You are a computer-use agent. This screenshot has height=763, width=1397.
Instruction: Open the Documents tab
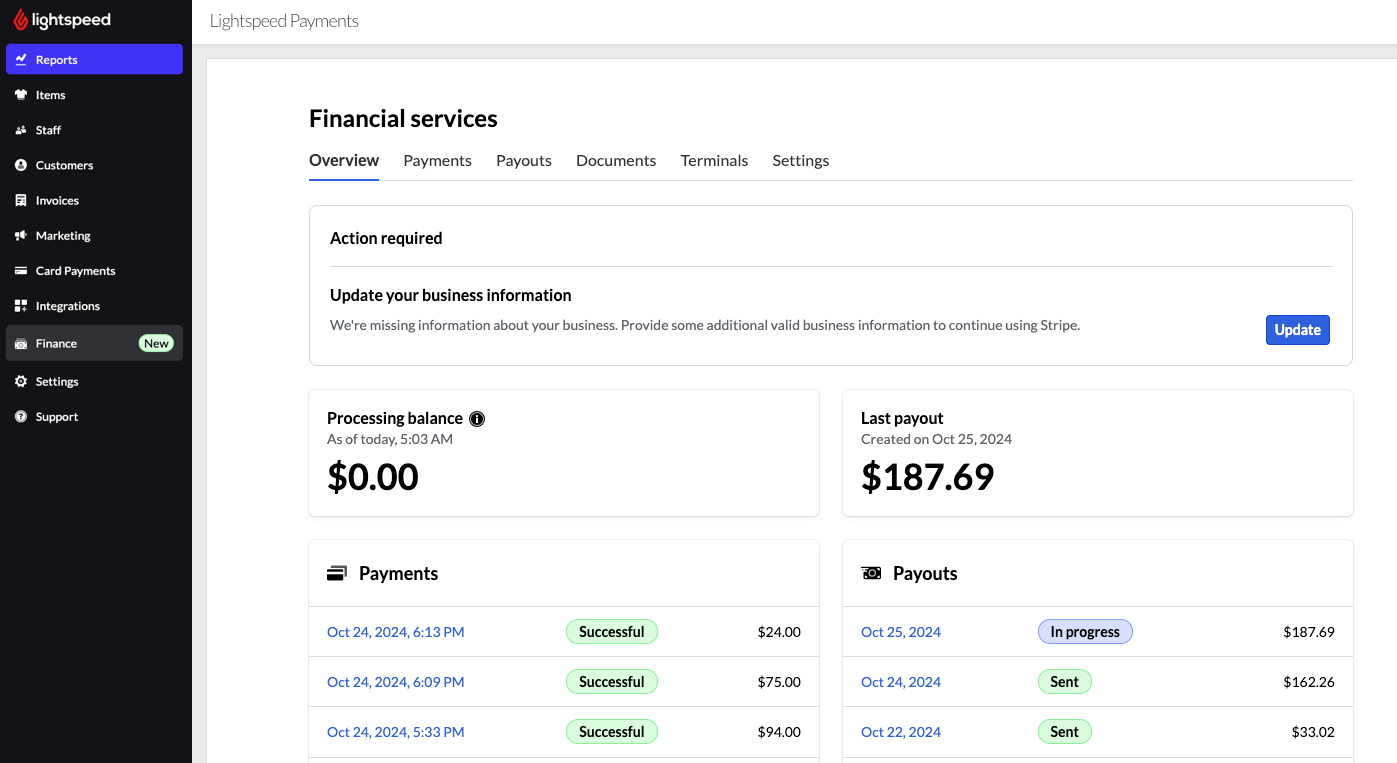615,160
